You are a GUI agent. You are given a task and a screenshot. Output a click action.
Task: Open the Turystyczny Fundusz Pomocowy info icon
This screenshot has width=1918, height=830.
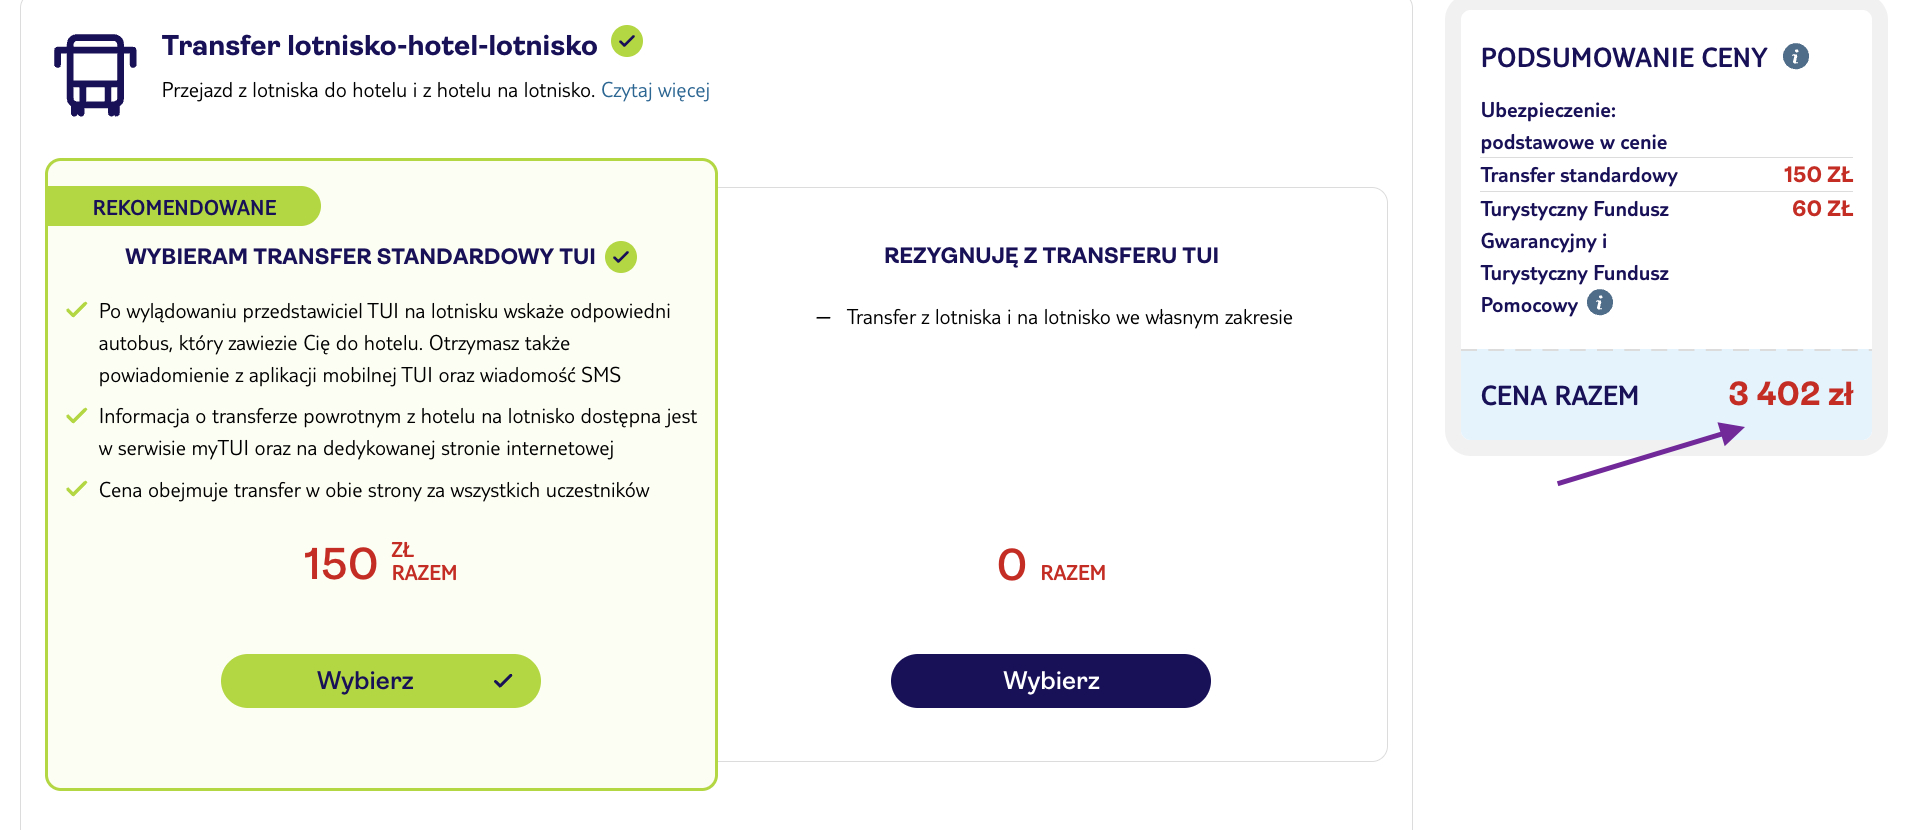(1600, 303)
